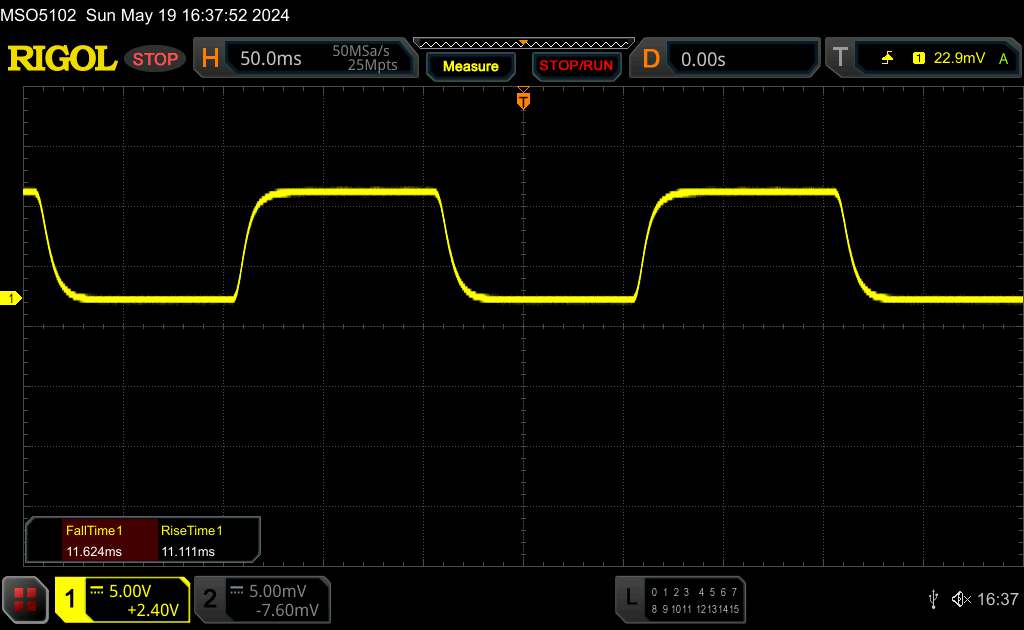This screenshot has height=630, width=1024.
Task: Open the logic analyzer L channels panel
Action: [x=631, y=598]
